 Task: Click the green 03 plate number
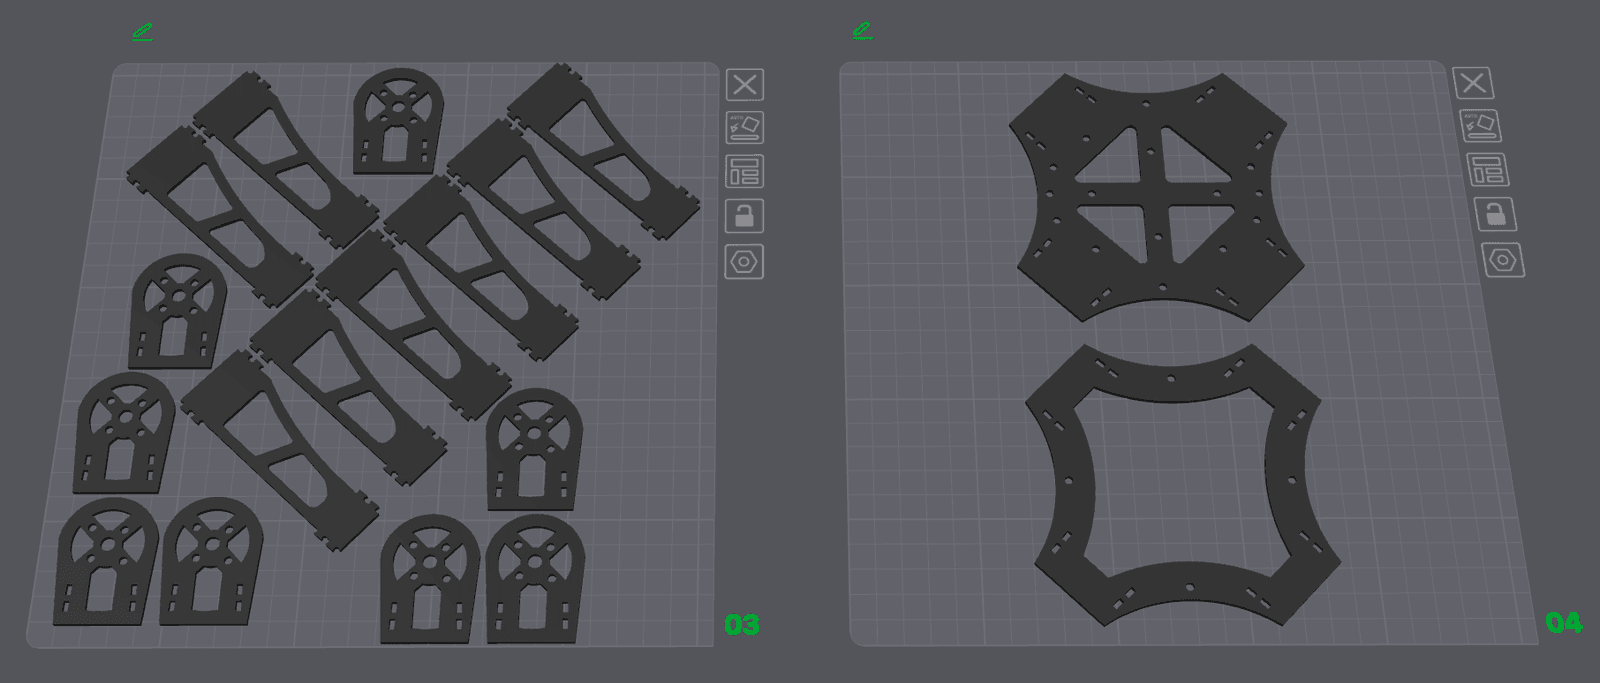coord(742,625)
